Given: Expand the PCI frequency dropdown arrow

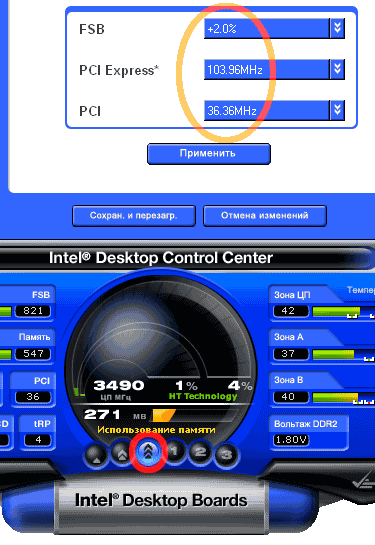Looking at the screenshot, I should tap(337, 110).
